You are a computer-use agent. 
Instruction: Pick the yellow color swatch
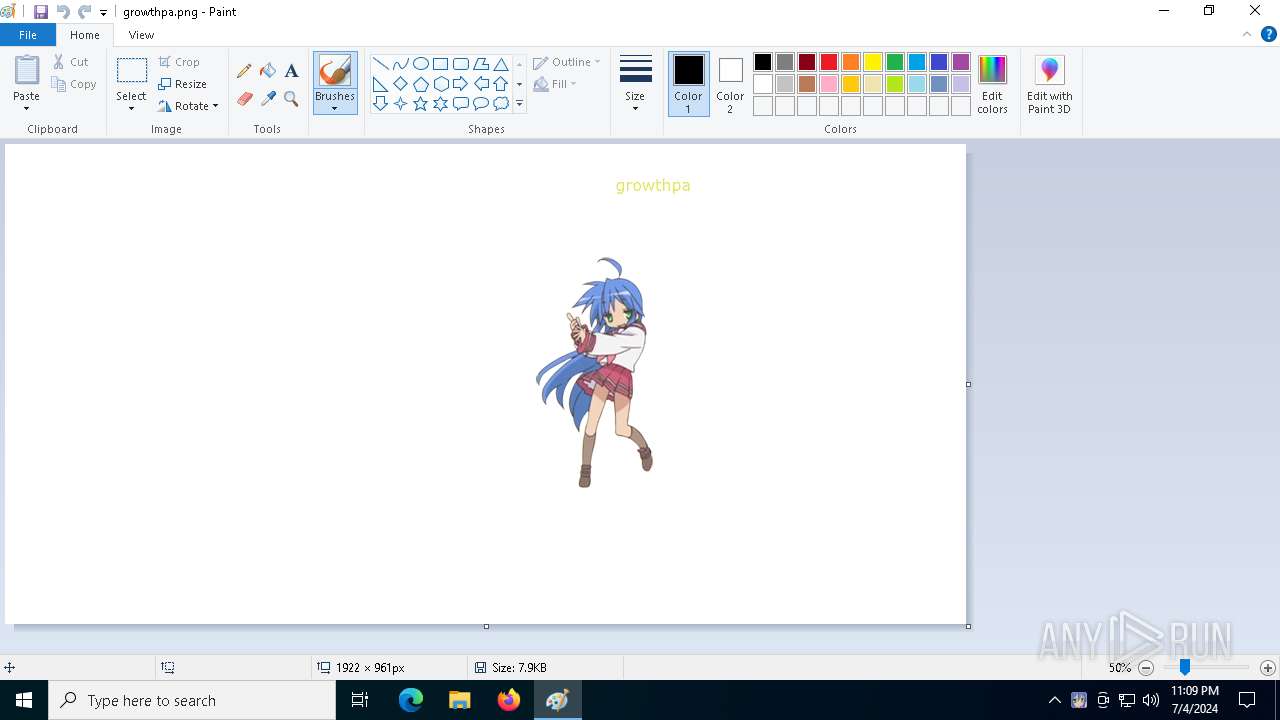873,62
